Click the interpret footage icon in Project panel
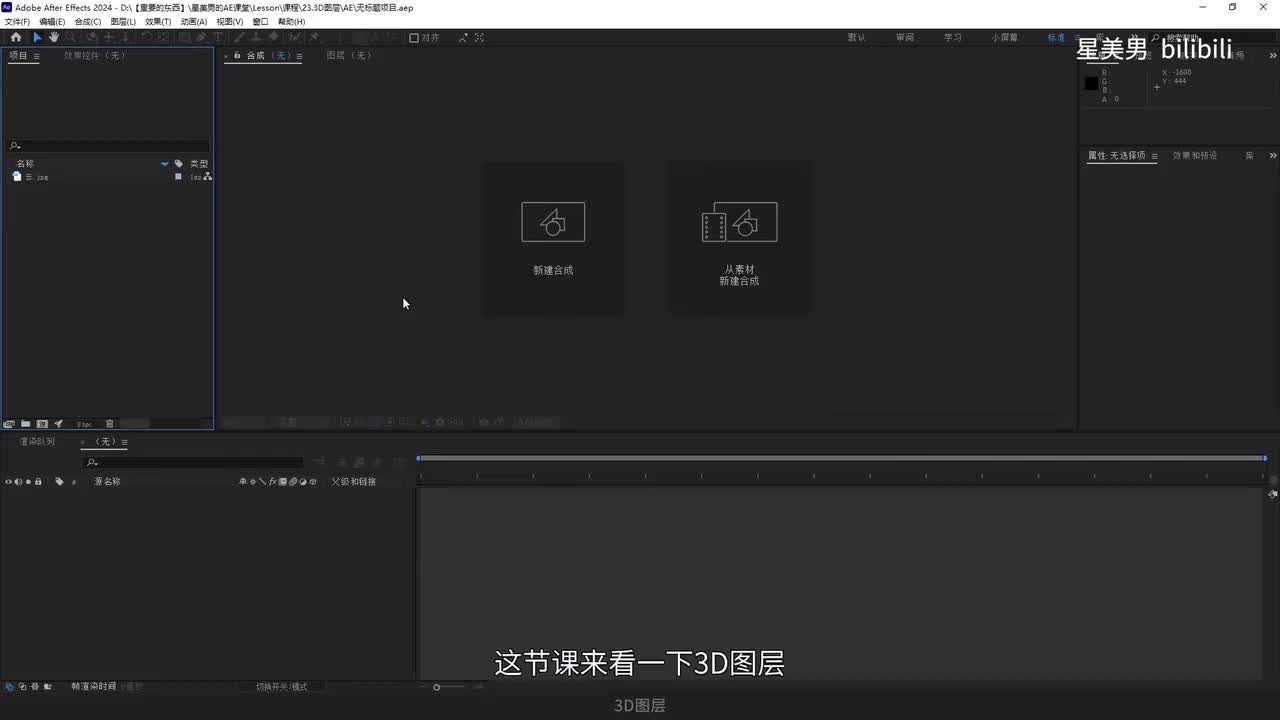Image resolution: width=1280 pixels, height=720 pixels. point(9,424)
